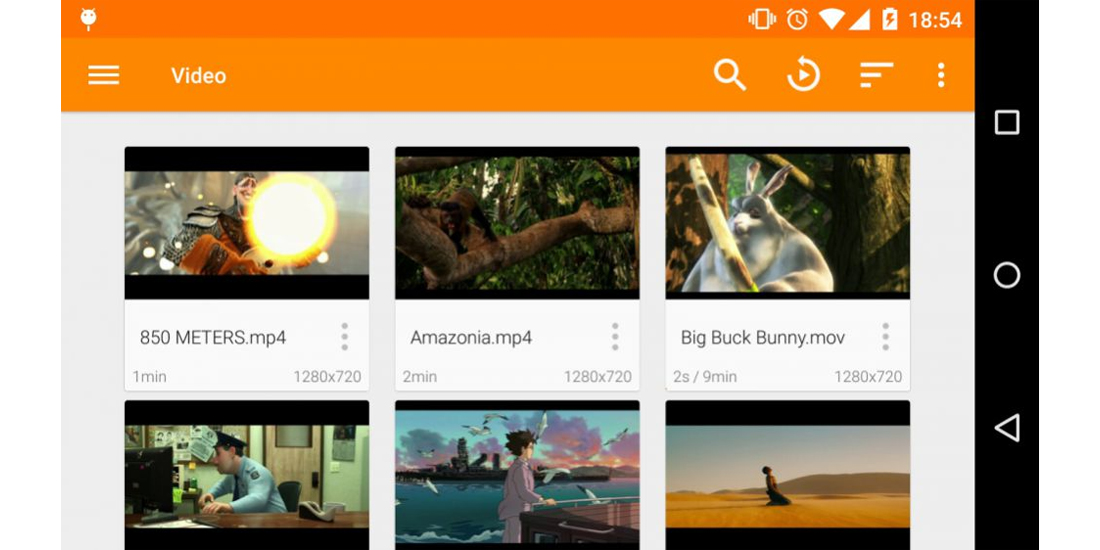Open the desert kneeling figure video thumbnail
The width and height of the screenshot is (1100, 550).
click(788, 475)
